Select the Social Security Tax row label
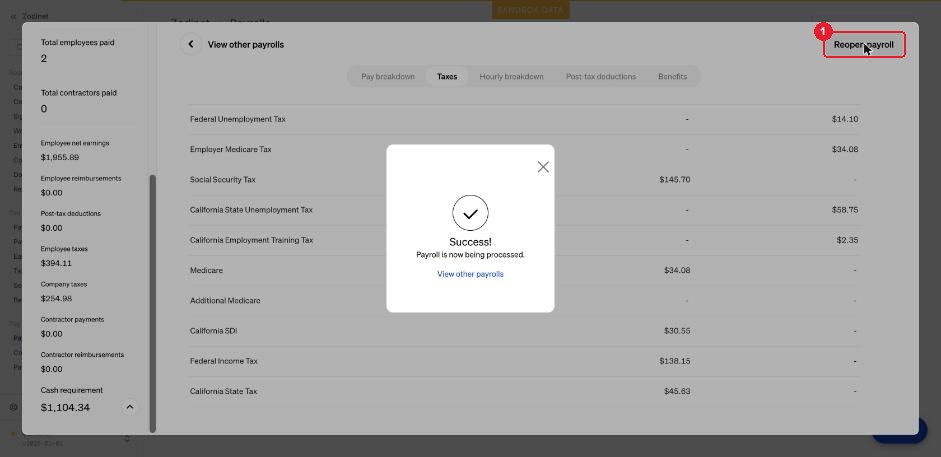Screen dimensions: 941x457 (223, 179)
